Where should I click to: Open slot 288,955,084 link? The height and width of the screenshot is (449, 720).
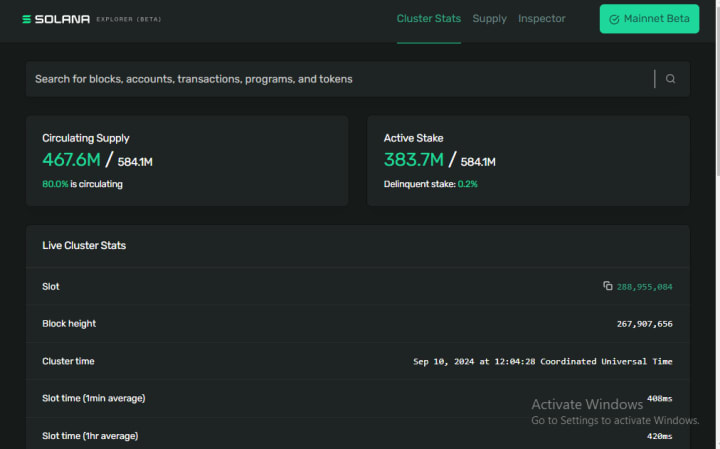[x=644, y=287]
